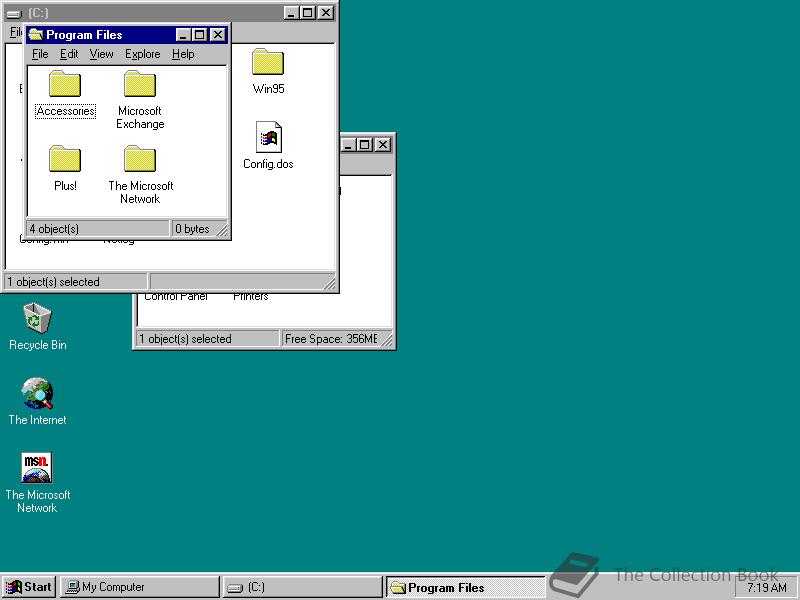
Task: Select the Plus! folder icon
Action: (x=65, y=159)
